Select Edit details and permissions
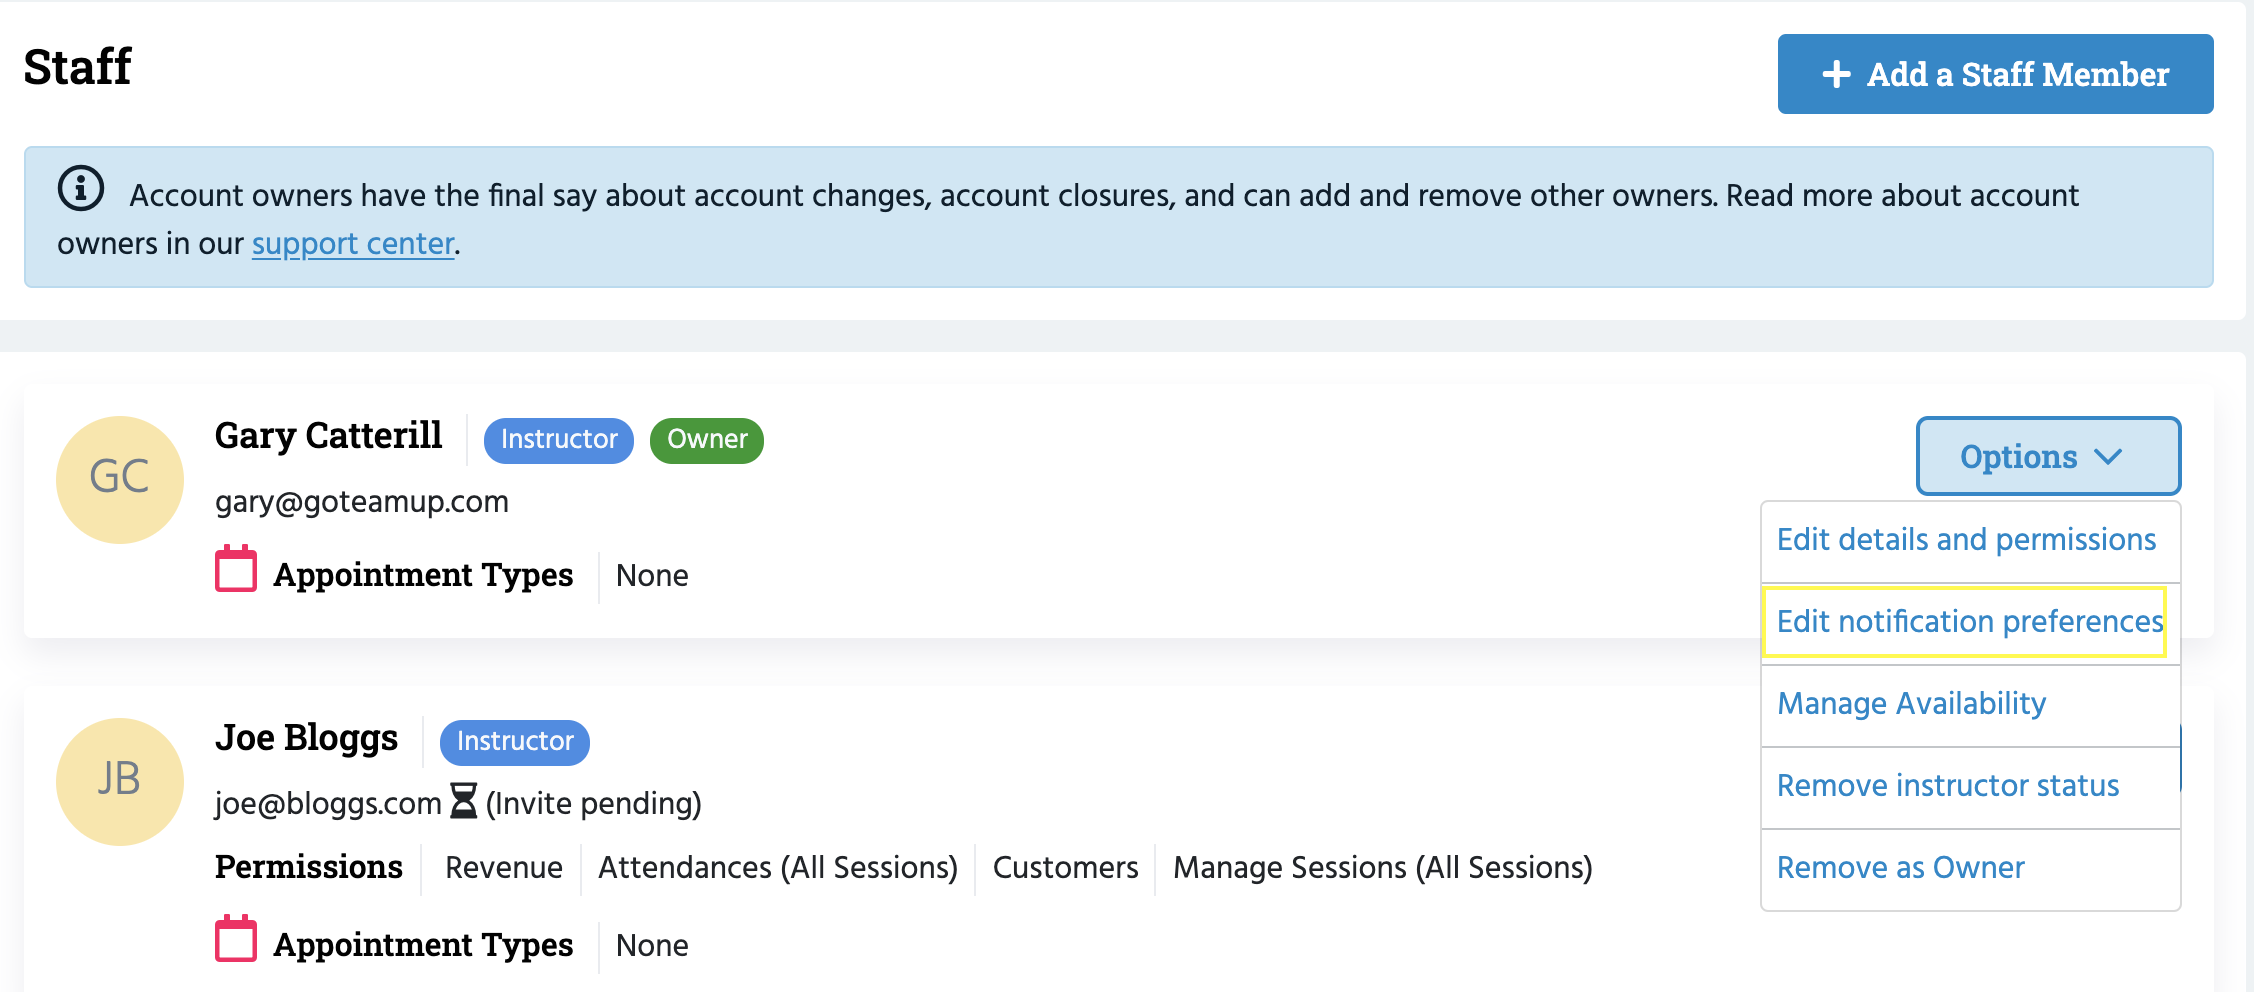Image resolution: width=2254 pixels, height=992 pixels. pos(1966,540)
